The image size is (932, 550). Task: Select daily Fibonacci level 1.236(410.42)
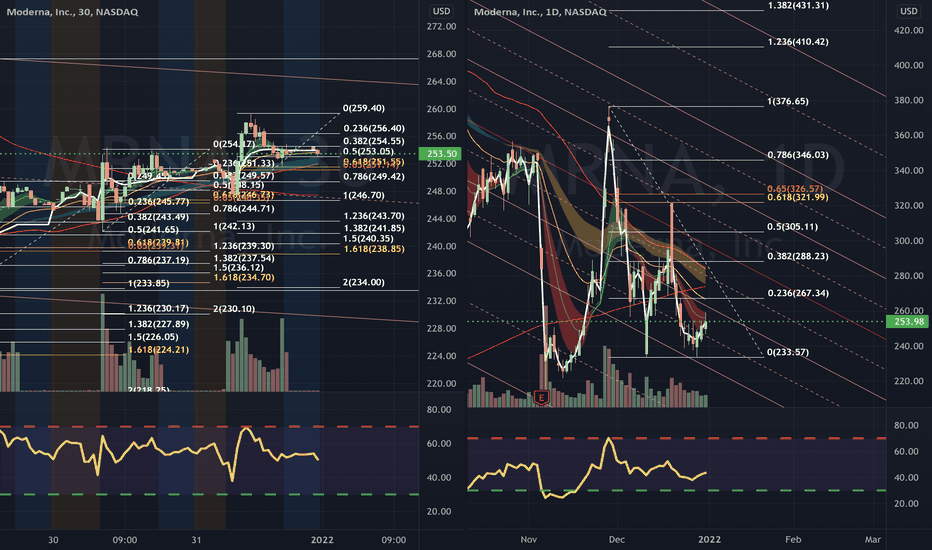pos(798,42)
